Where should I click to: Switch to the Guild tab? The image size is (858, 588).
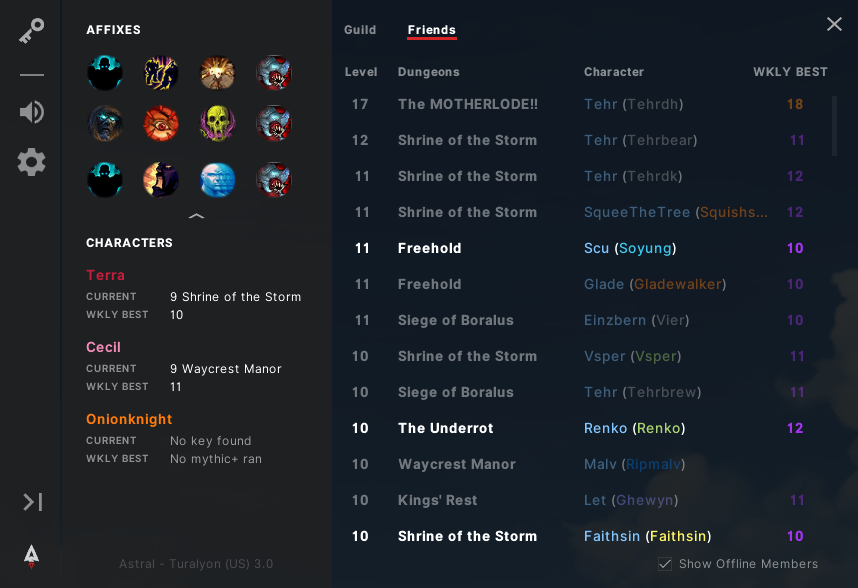[x=360, y=30]
